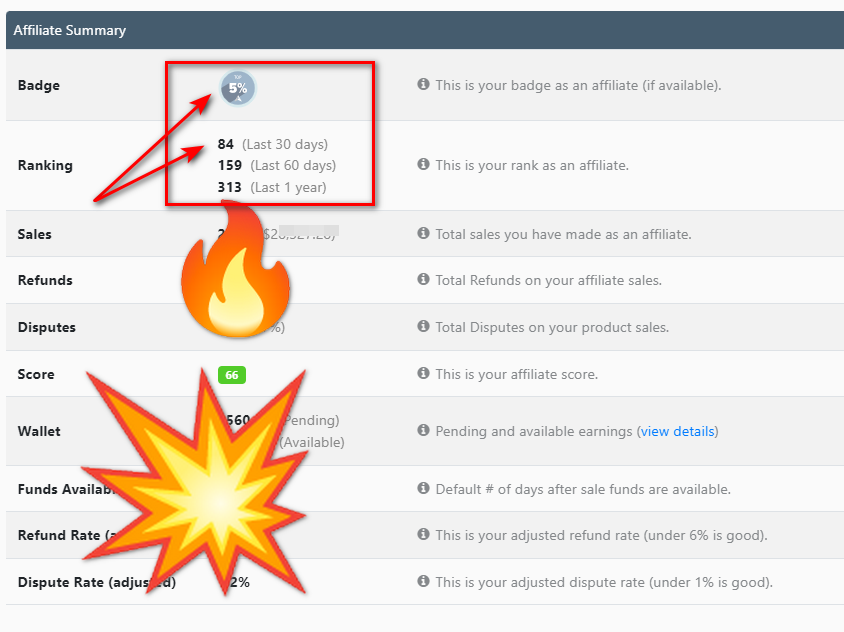The image size is (844, 632).
Task: Click info icon for adjusted refund rate
Action: click(424, 535)
